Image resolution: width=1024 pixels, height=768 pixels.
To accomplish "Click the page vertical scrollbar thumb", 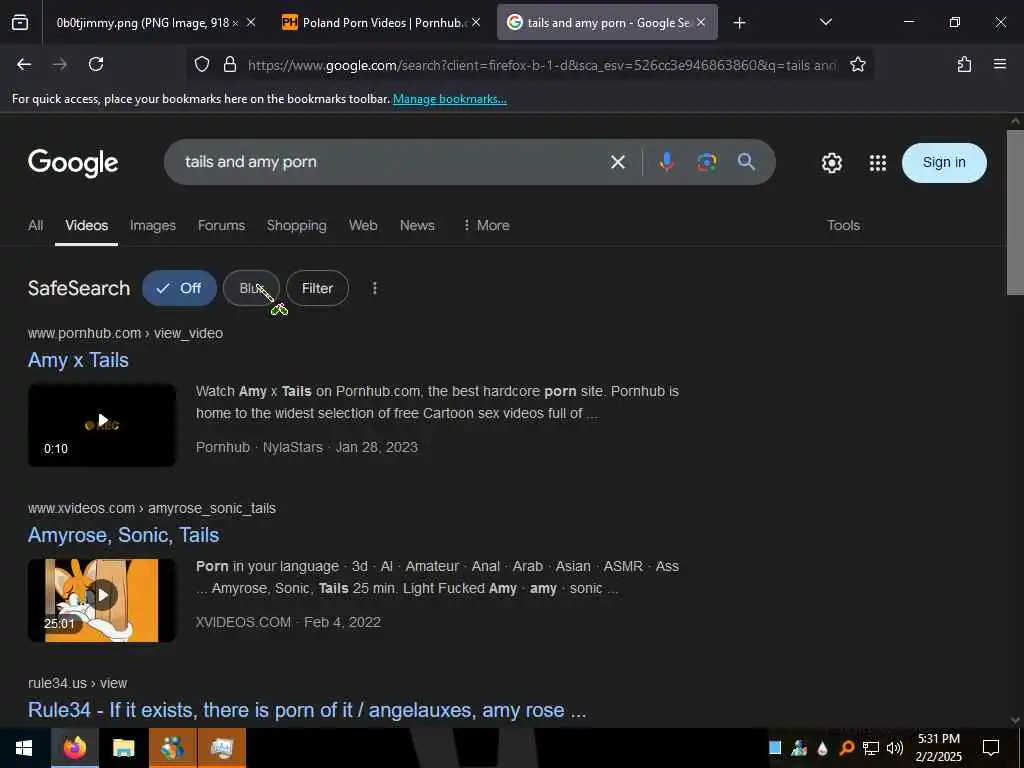I will pyautogui.click(x=1015, y=212).
